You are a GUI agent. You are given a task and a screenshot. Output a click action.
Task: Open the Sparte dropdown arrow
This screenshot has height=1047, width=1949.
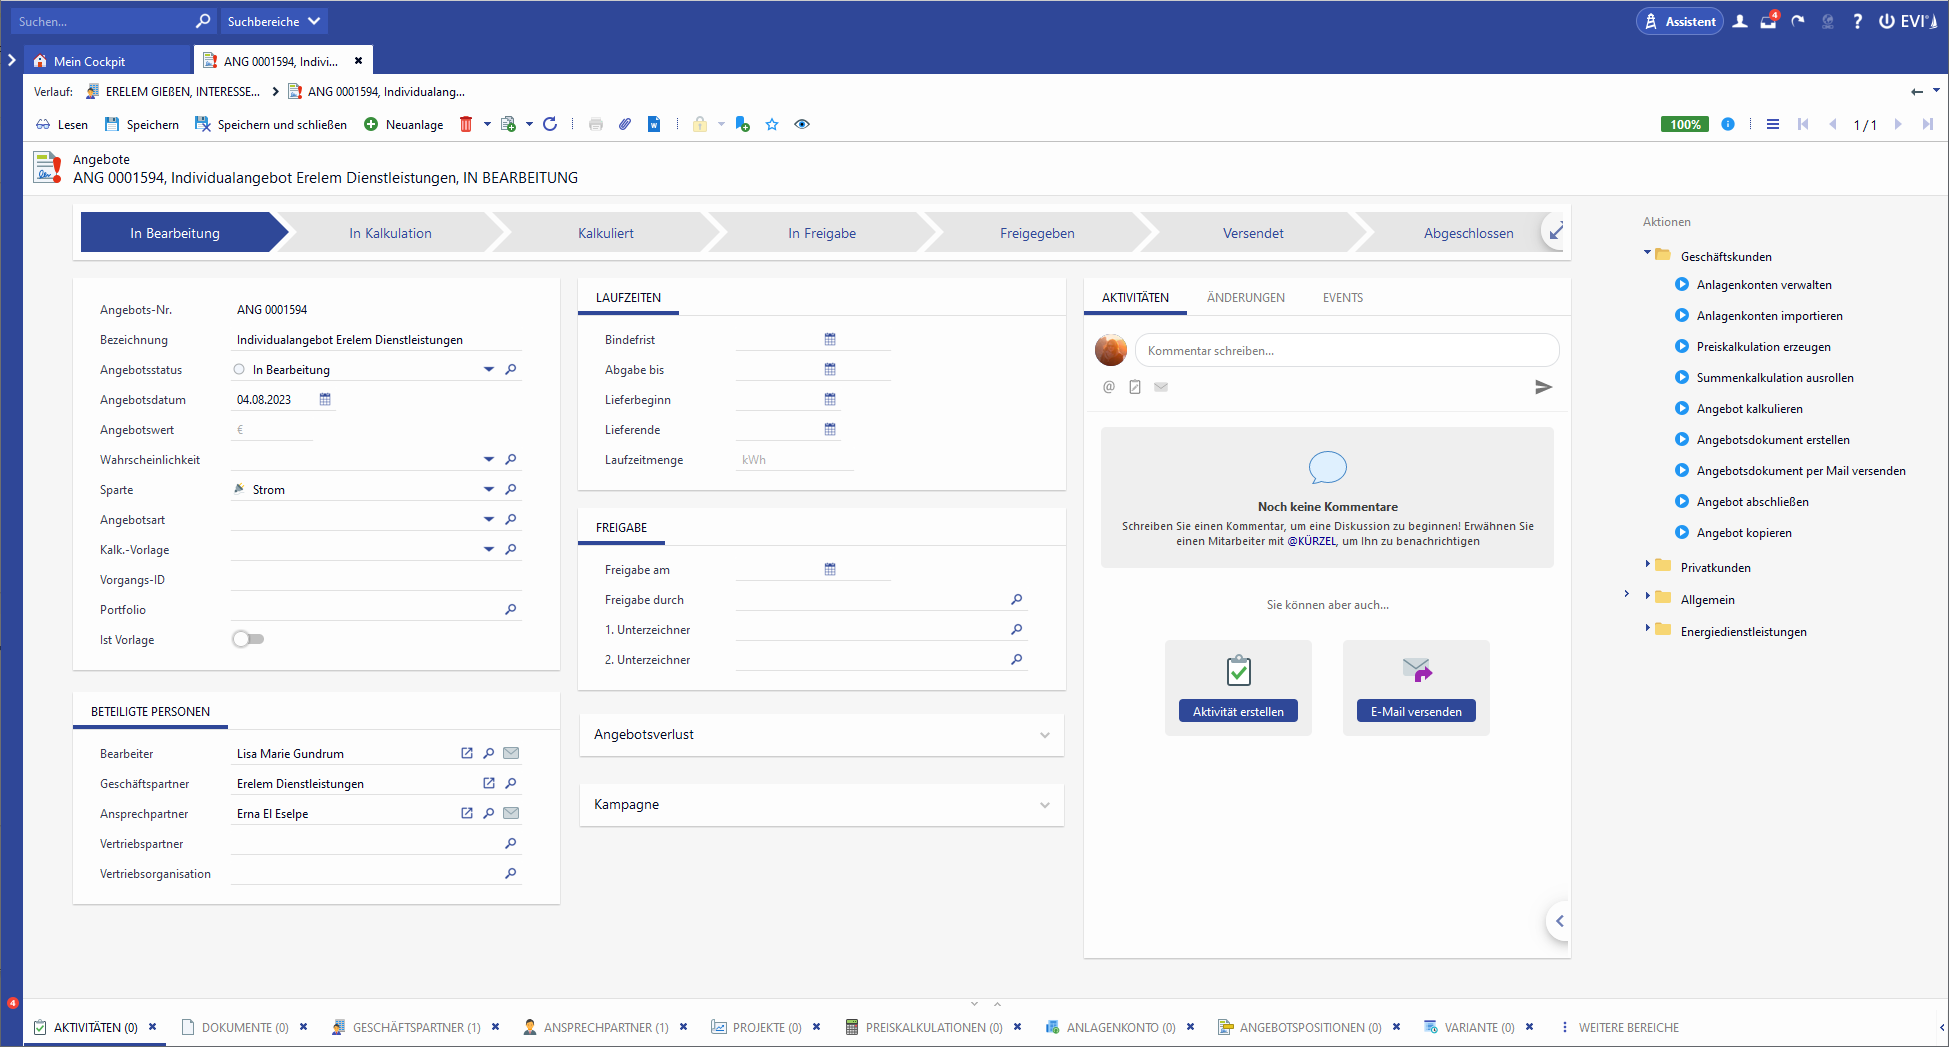pos(489,490)
